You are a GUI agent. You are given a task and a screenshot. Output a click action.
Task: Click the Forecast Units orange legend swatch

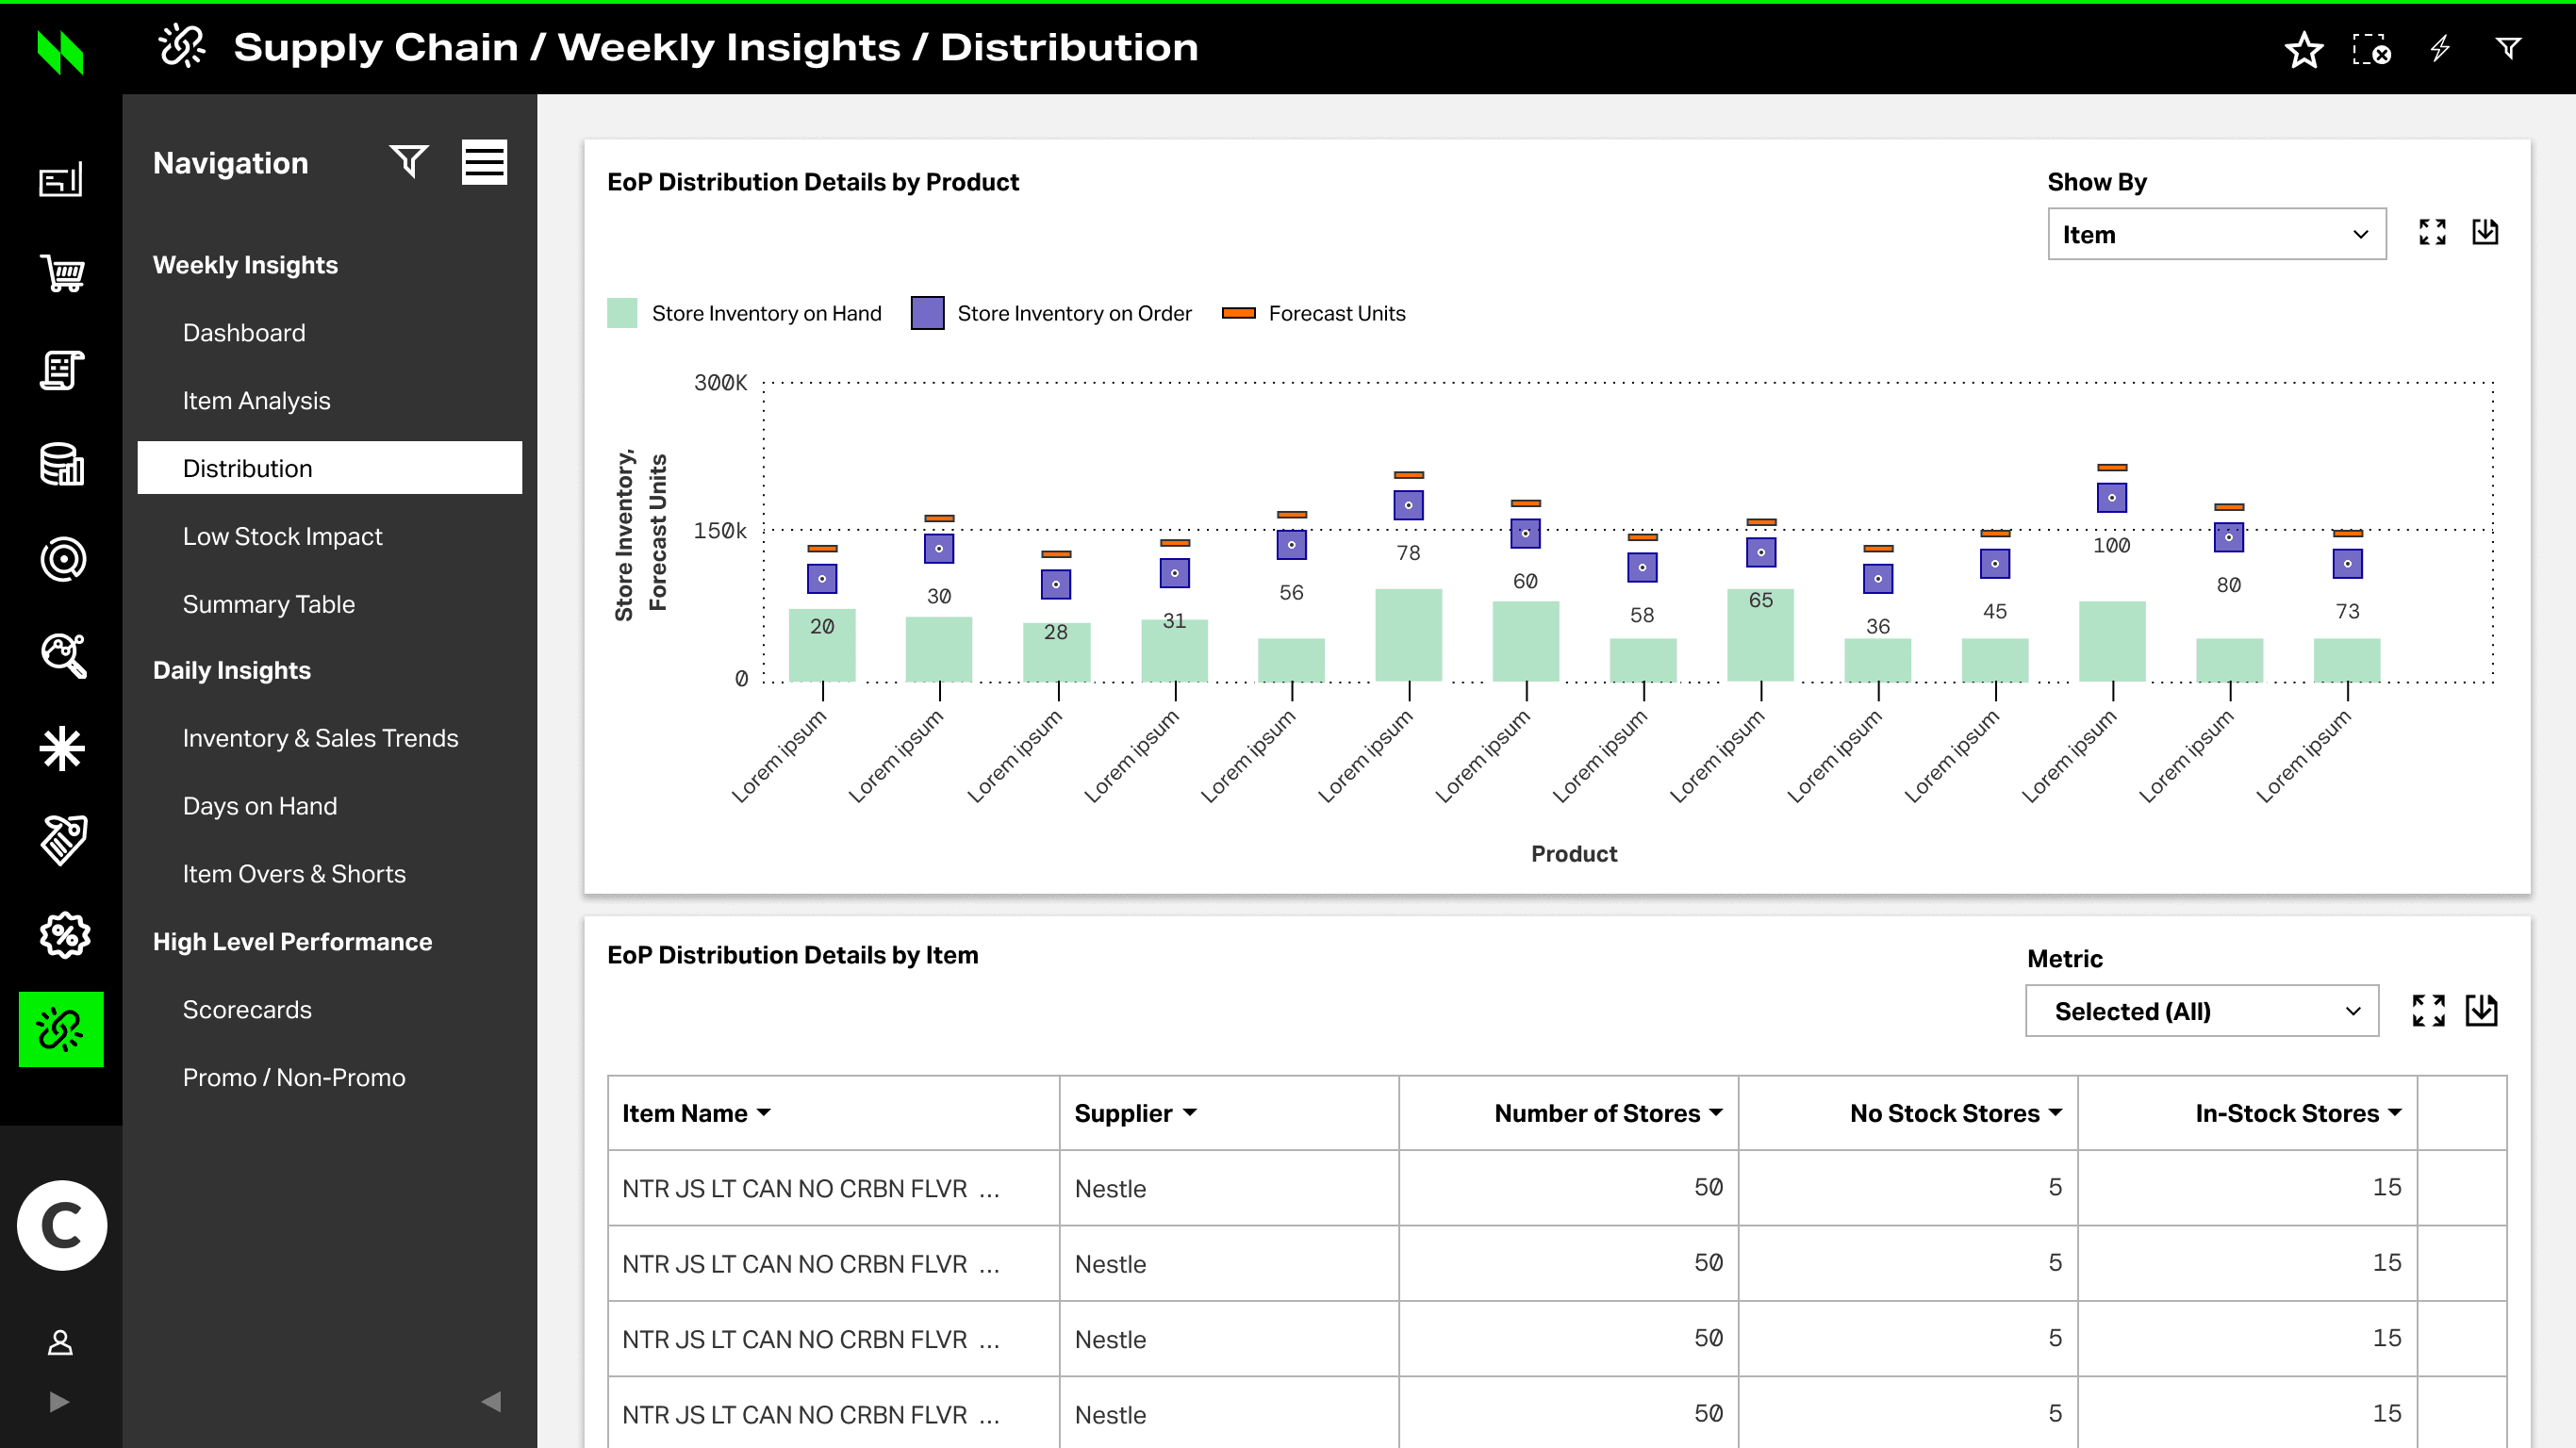[1238, 313]
